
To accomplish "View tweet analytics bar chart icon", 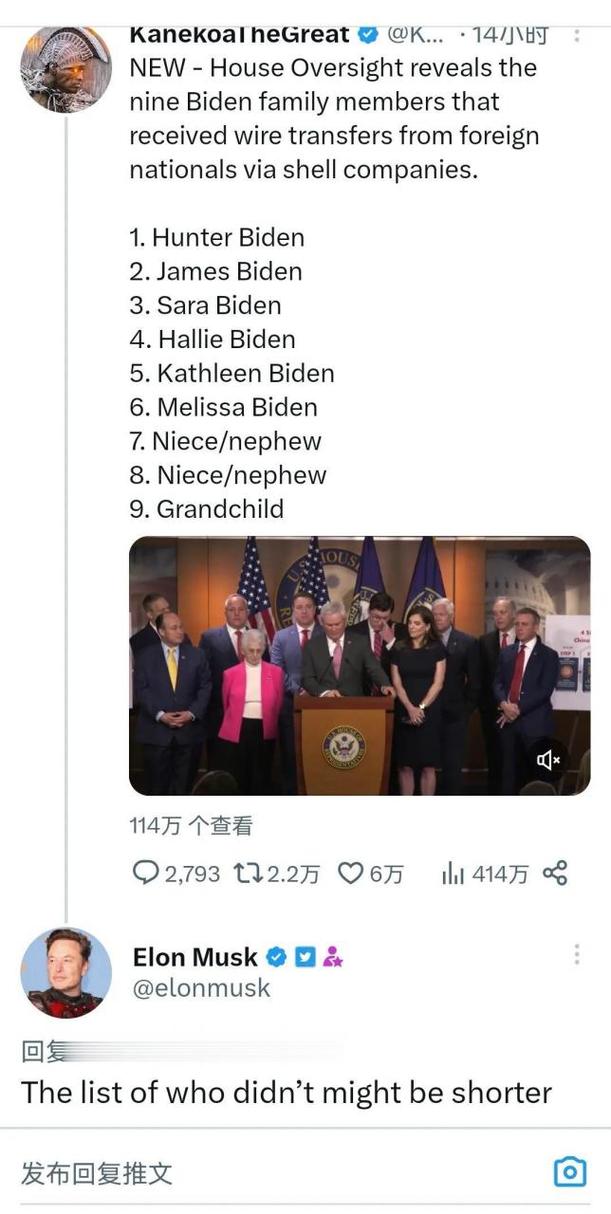I will [x=453, y=873].
